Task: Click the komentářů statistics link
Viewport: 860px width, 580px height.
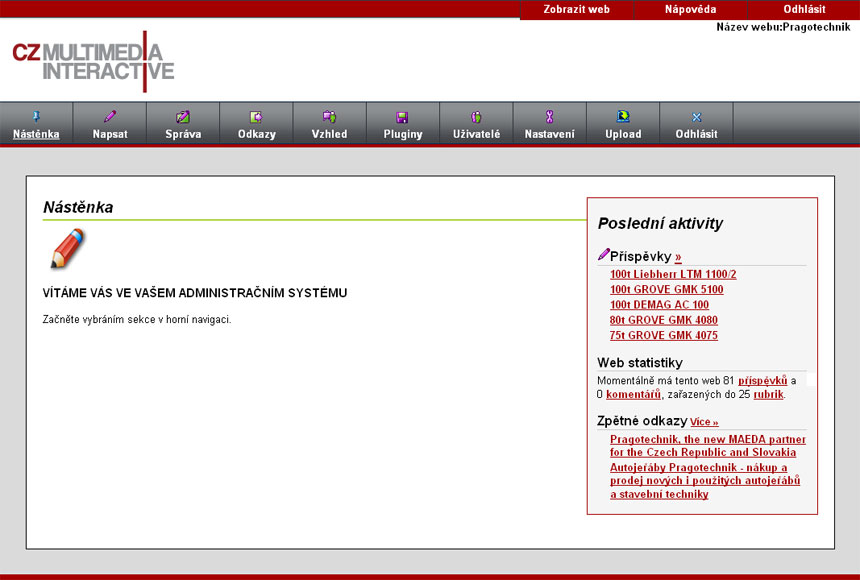Action: (633, 395)
